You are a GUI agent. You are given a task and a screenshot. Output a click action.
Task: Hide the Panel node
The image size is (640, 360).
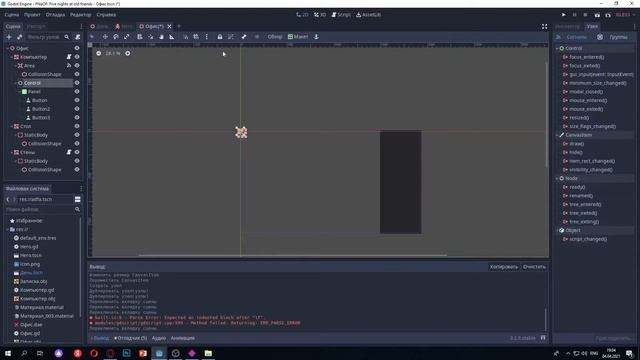pos(77,91)
